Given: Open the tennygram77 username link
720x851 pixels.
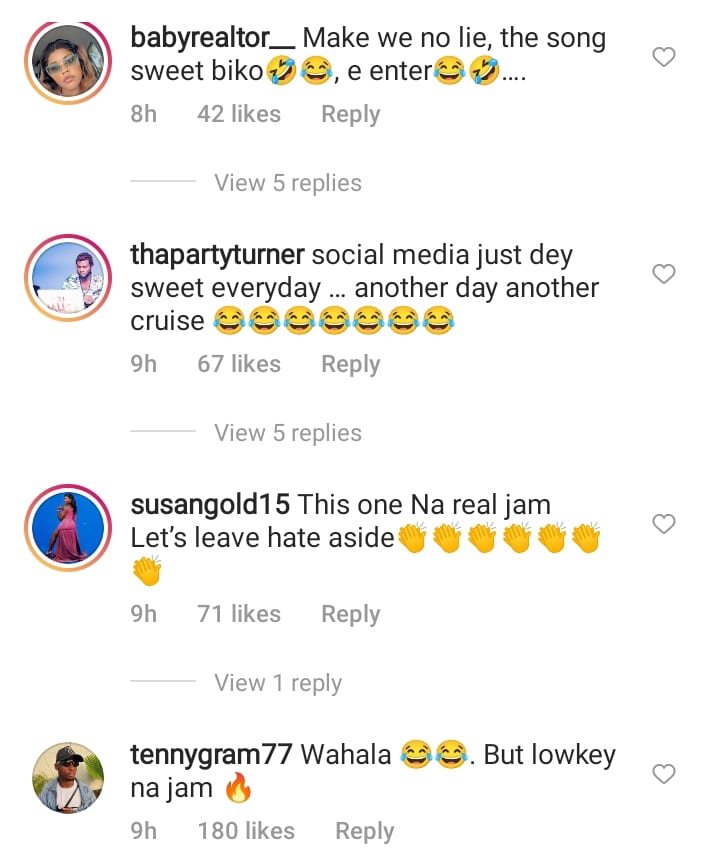Looking at the screenshot, I should 211,755.
